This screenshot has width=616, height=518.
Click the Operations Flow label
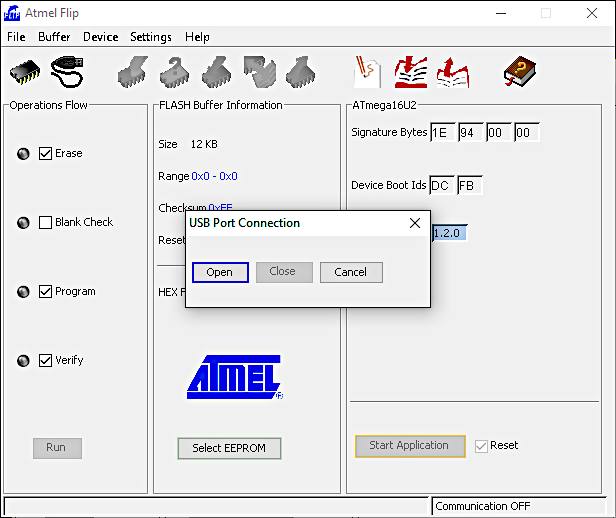point(48,105)
